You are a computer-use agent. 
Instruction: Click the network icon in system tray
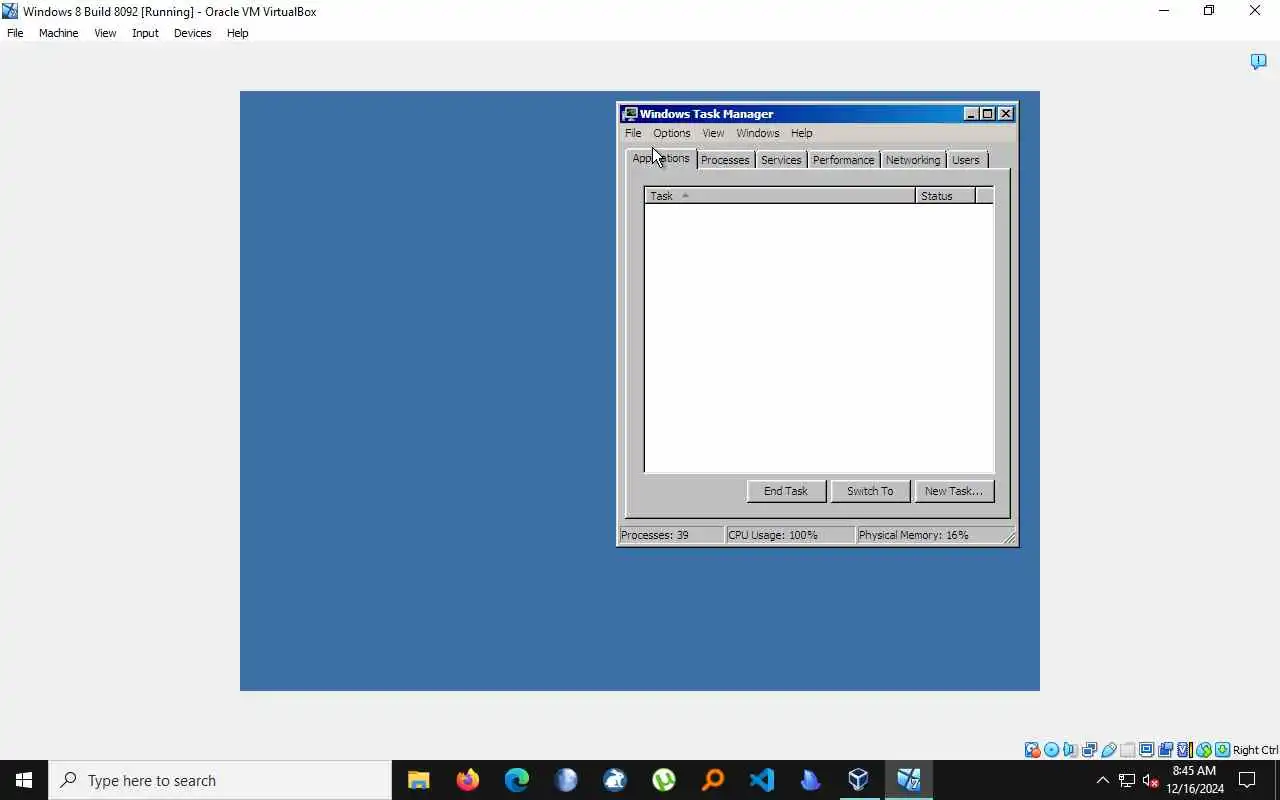tap(1127, 780)
